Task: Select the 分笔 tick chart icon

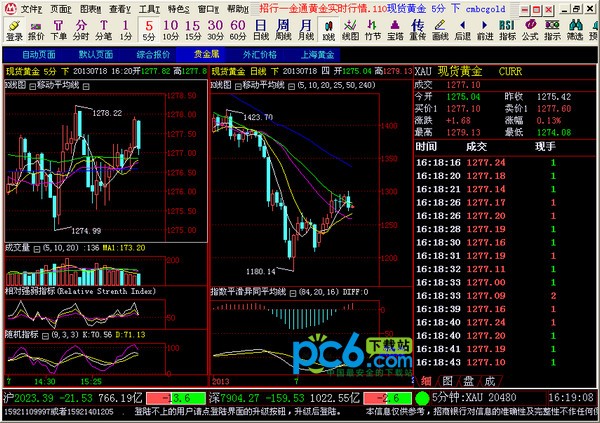Action: point(103,30)
